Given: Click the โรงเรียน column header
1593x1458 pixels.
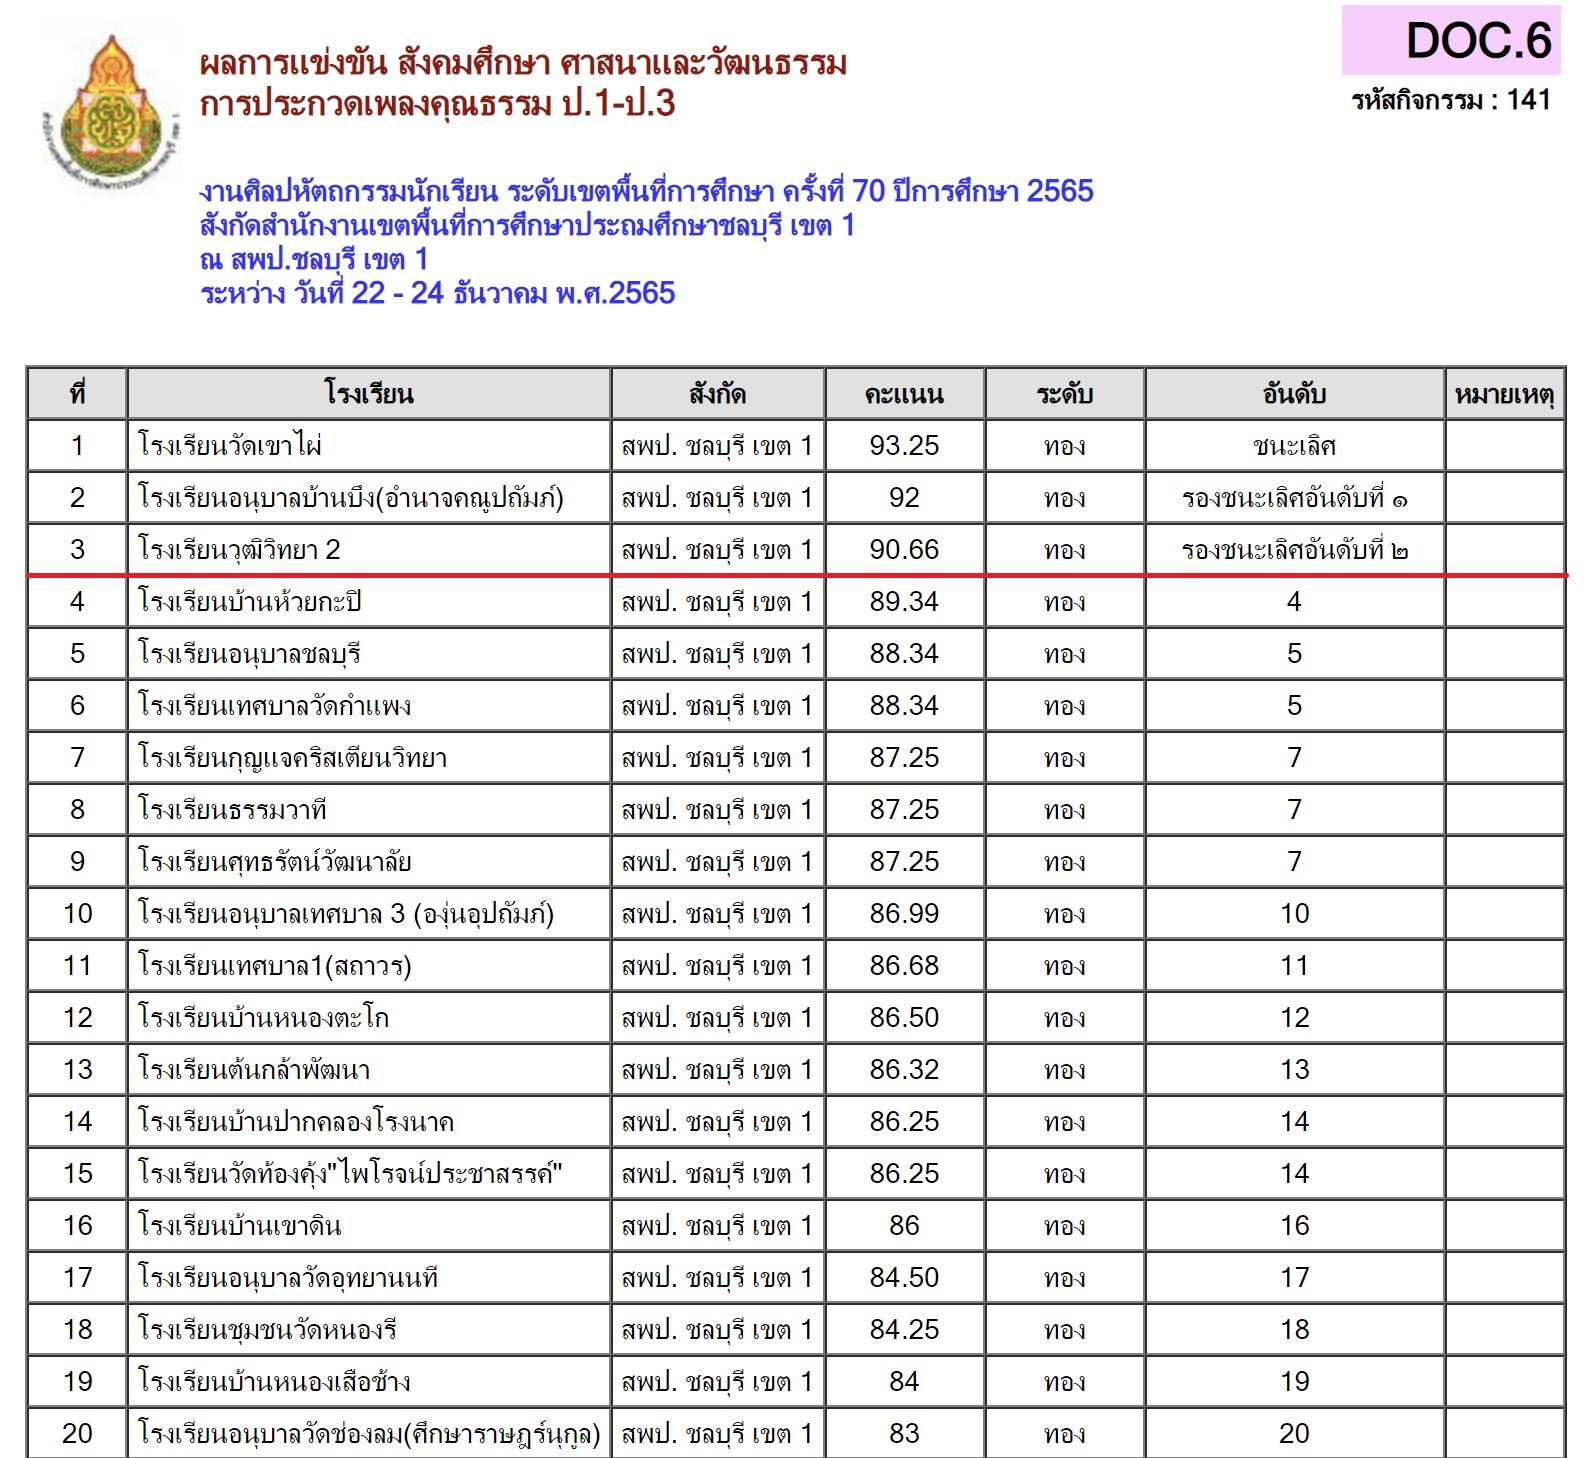Looking at the screenshot, I should click(x=368, y=394).
